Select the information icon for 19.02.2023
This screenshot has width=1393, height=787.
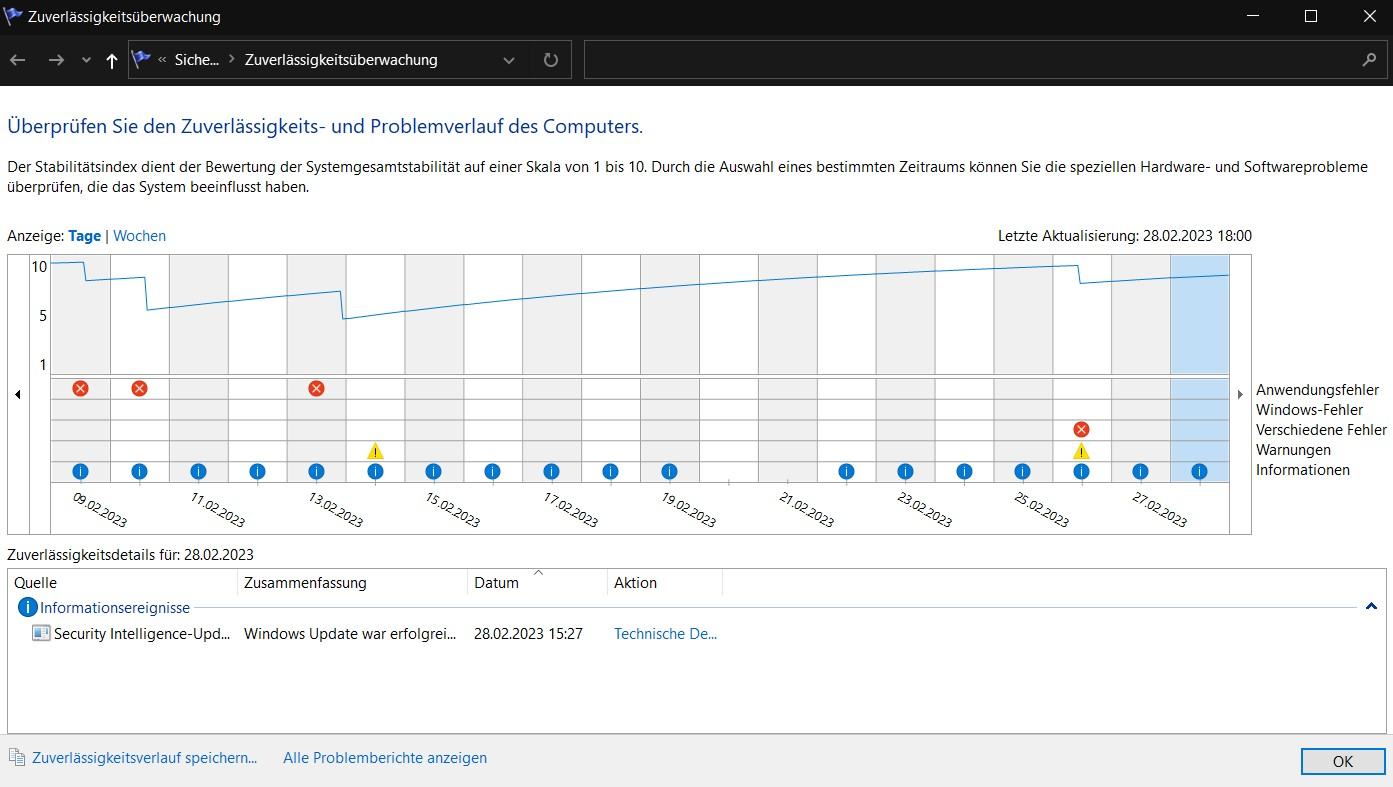coord(669,471)
